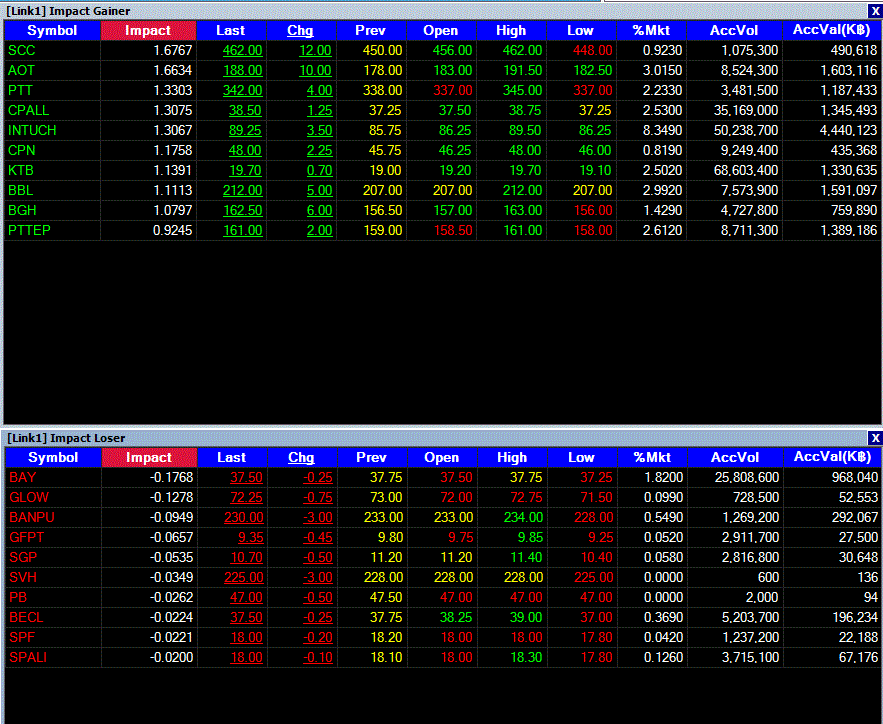Select the CPALL symbol

(29, 110)
